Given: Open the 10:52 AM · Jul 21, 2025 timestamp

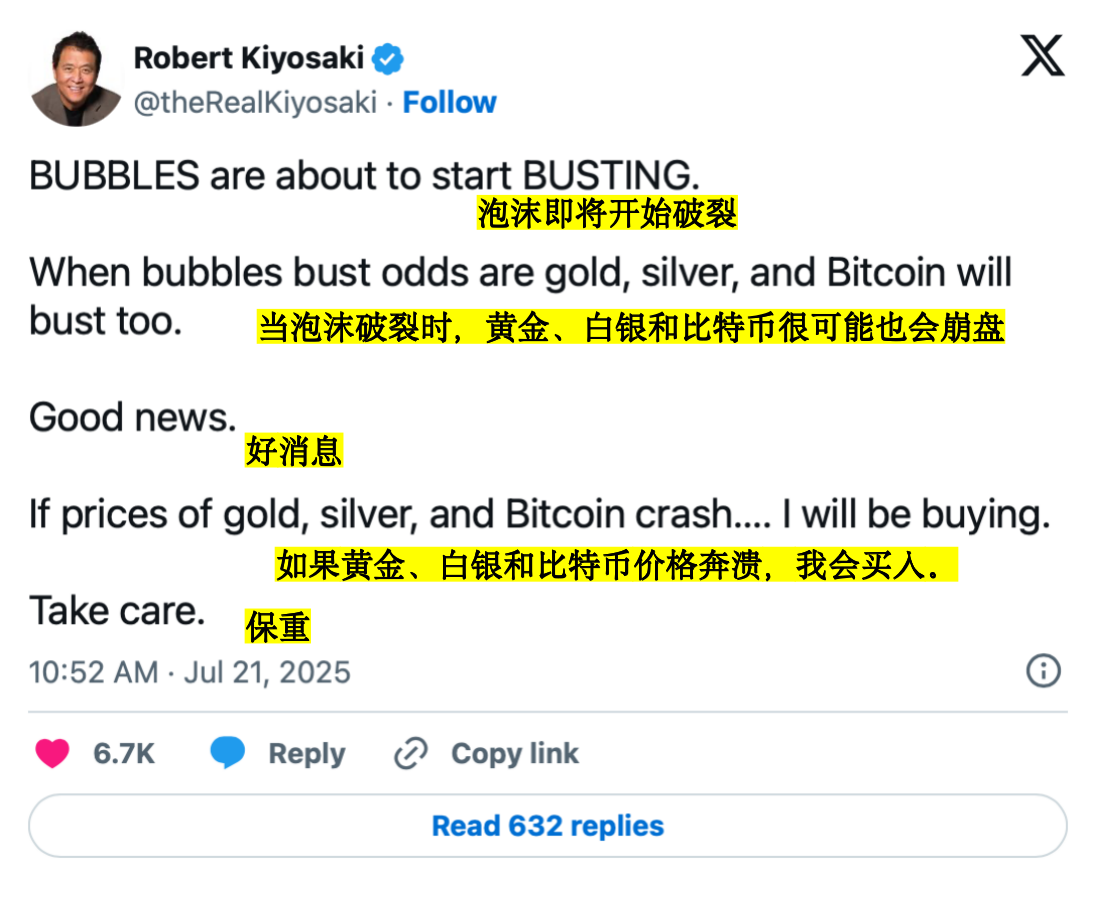Looking at the screenshot, I should tap(189, 672).
